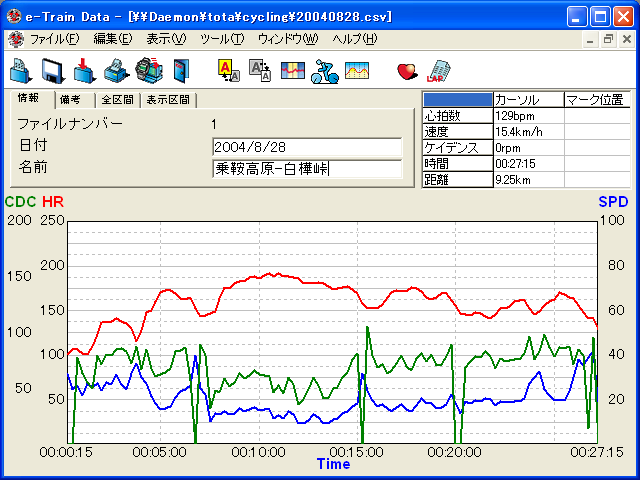This screenshot has height=480, width=640.
Task: Select the 表示区間 tab
Action: (168, 100)
